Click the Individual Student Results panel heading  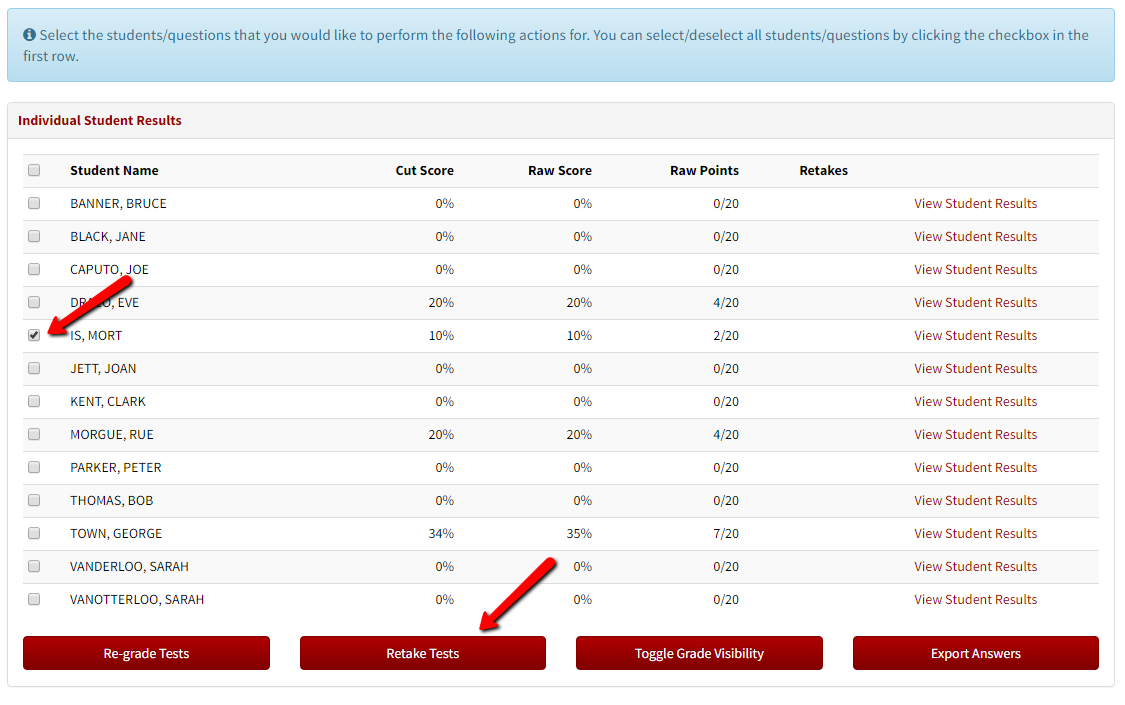pos(100,120)
